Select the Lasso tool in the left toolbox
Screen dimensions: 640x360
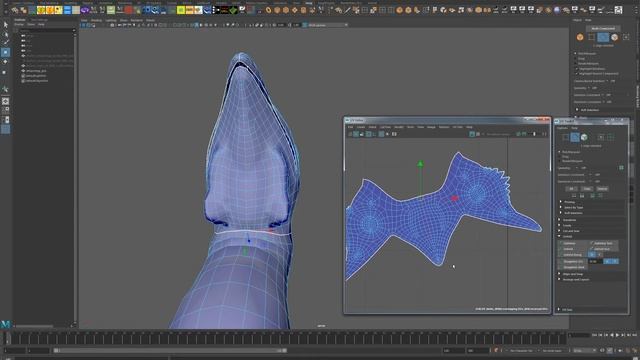pyautogui.click(x=5, y=34)
